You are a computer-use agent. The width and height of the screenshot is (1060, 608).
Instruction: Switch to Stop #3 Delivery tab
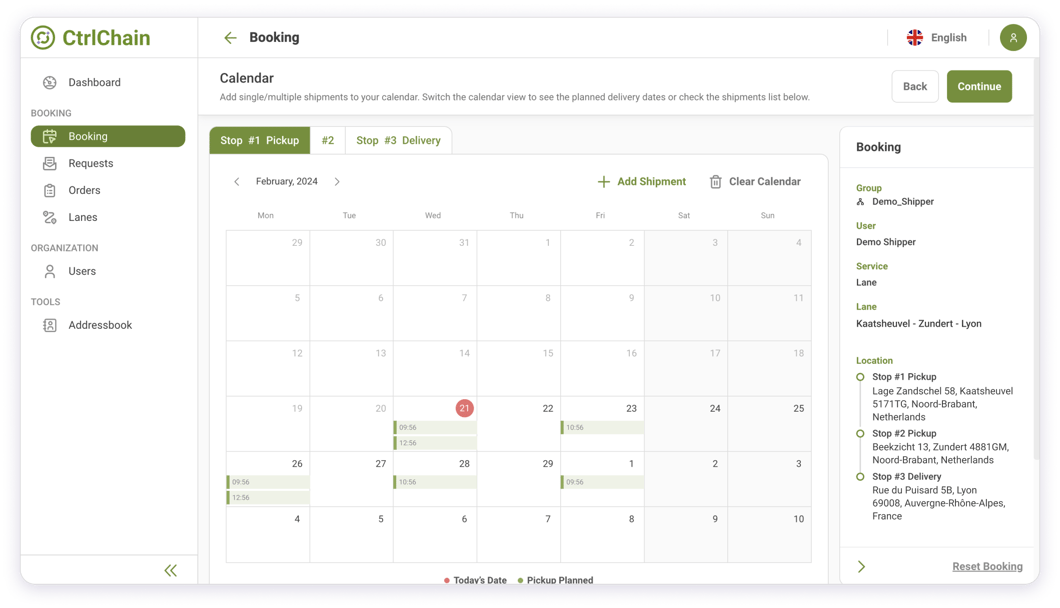[398, 141]
